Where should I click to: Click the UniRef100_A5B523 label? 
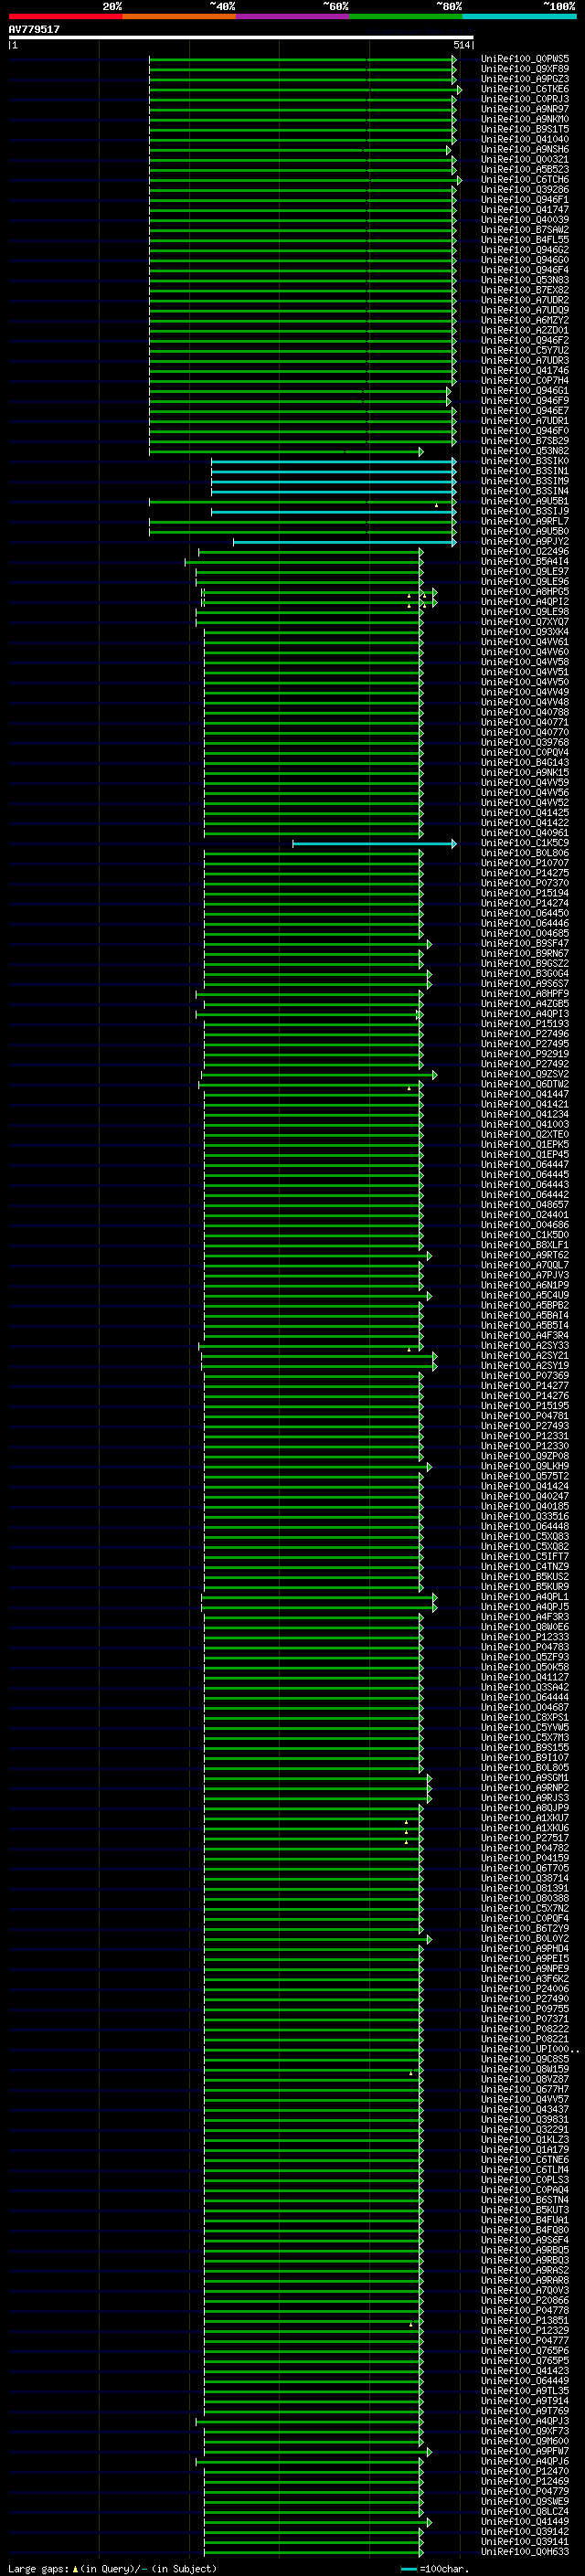click(x=525, y=170)
